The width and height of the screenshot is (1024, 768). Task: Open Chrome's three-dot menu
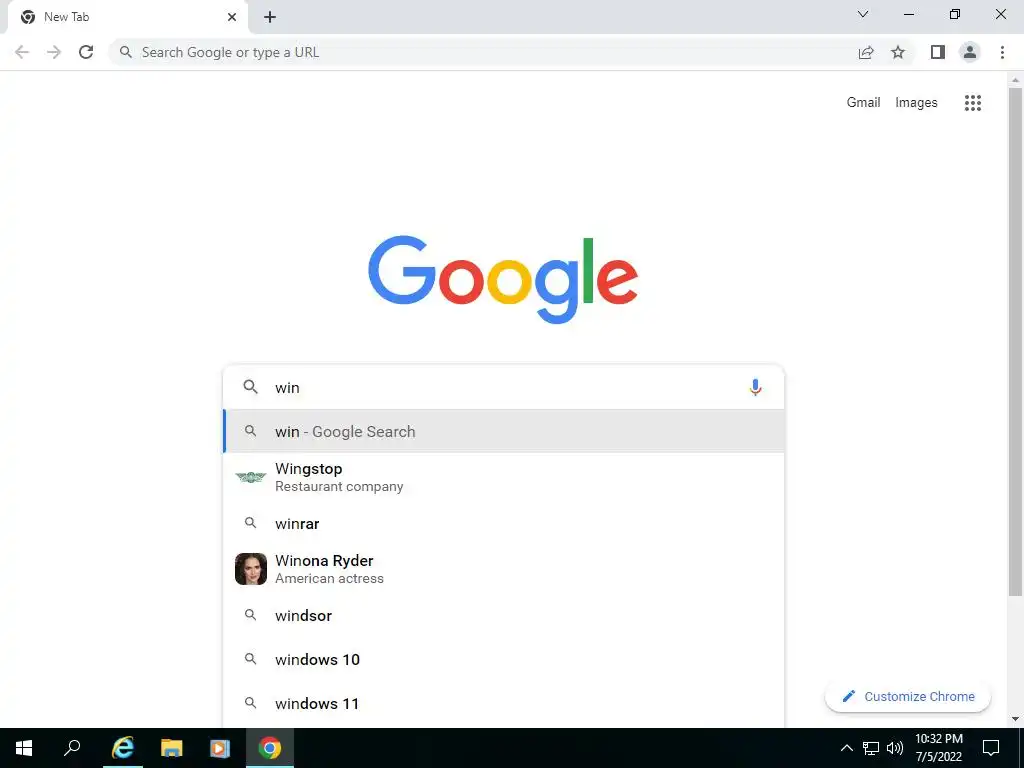pos(1002,52)
